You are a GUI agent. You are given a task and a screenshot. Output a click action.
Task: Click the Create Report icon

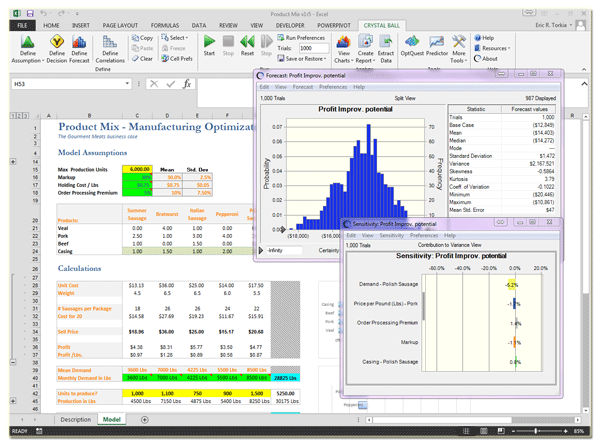(365, 41)
